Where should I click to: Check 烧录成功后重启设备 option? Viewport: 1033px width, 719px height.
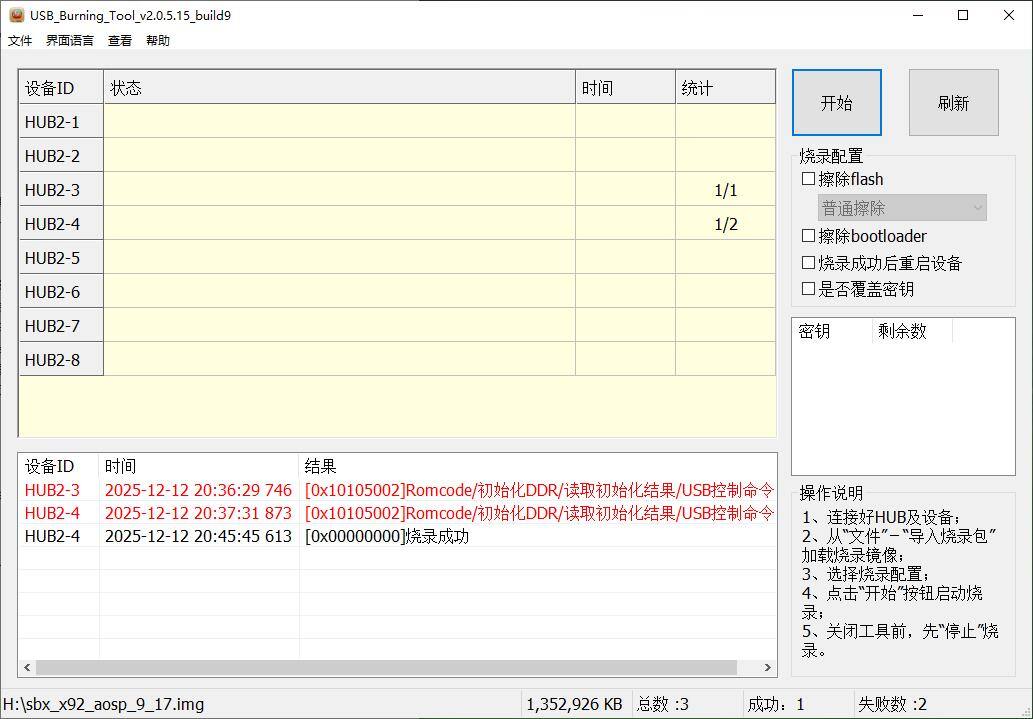(x=809, y=263)
